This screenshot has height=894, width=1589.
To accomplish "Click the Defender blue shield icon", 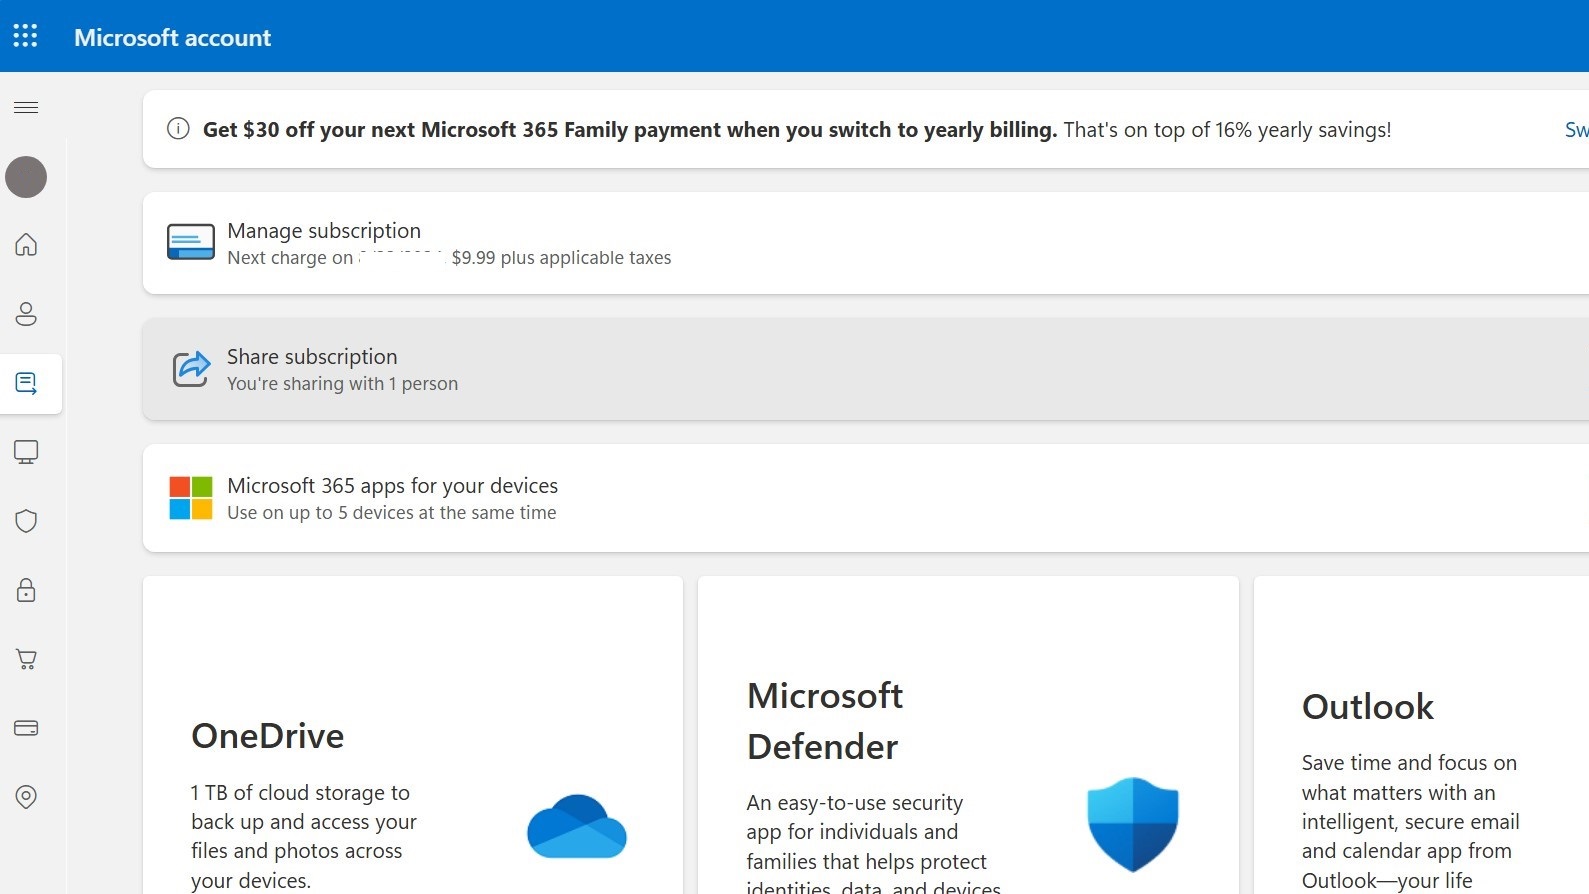I will pos(1133,824).
